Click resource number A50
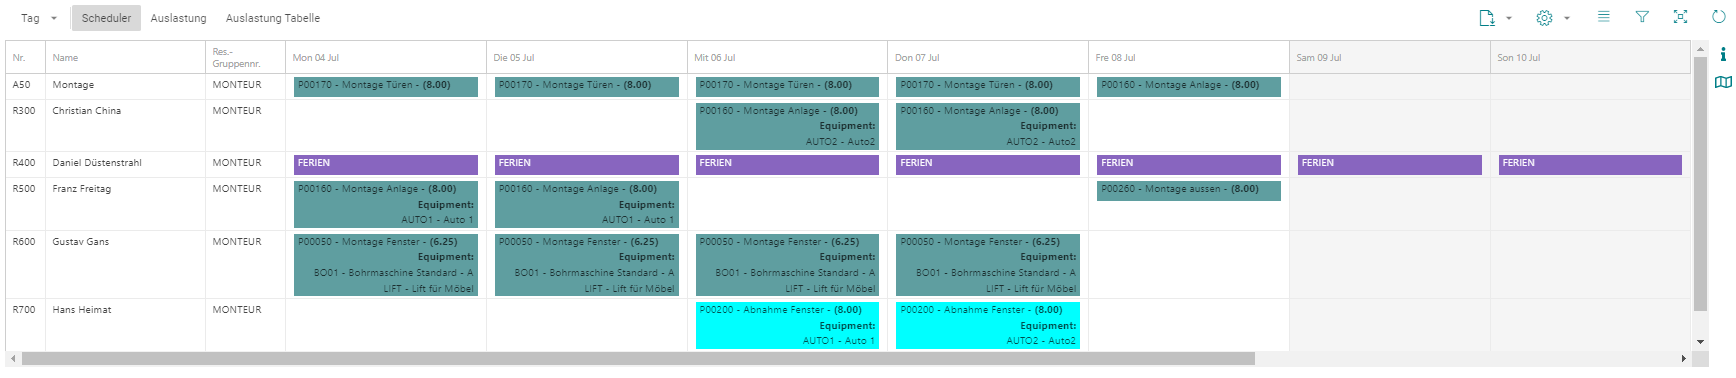Image resolution: width=1736 pixels, height=378 pixels. (x=22, y=85)
